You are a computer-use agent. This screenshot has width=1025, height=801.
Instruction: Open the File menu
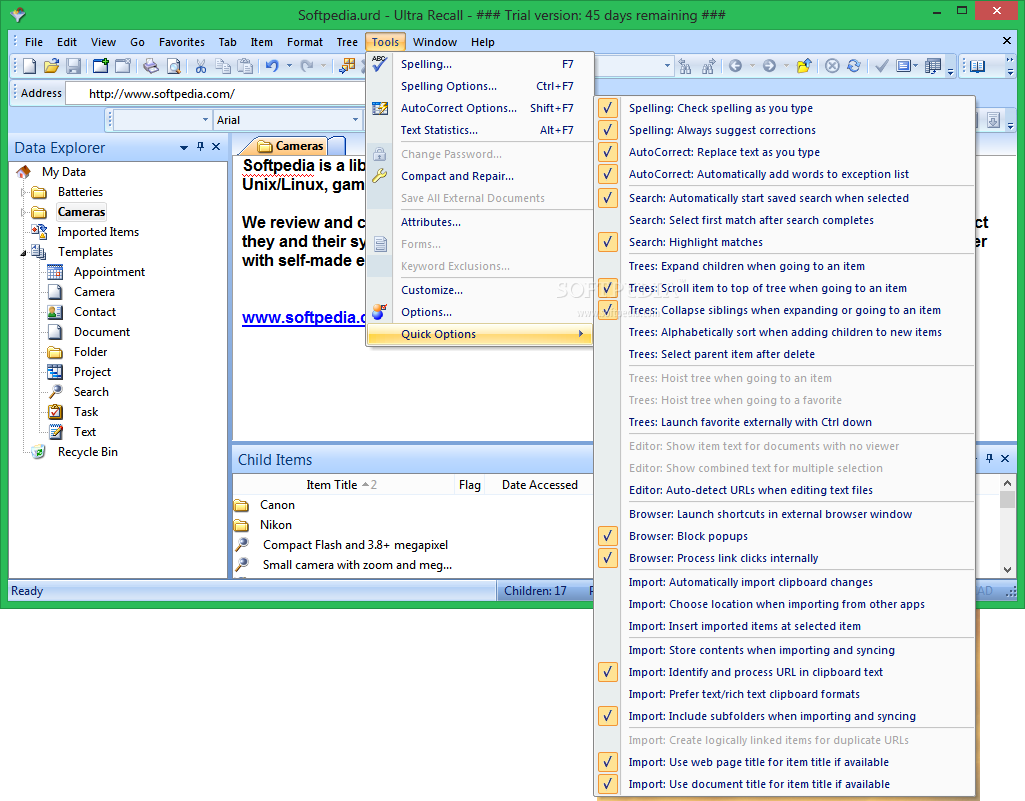[x=34, y=42]
